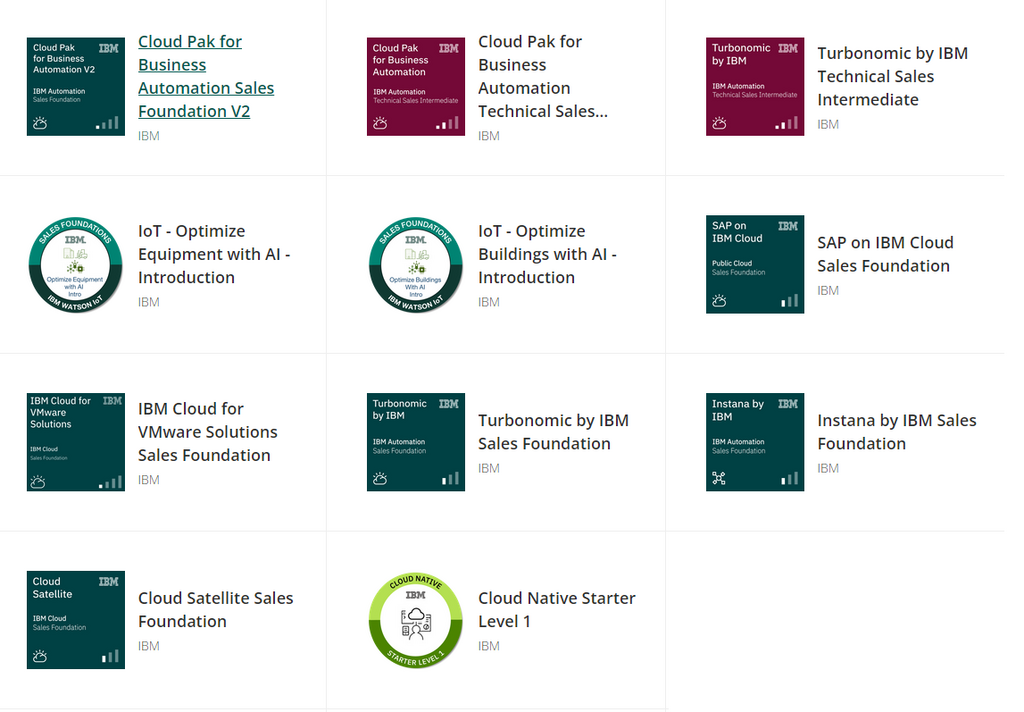
Task: Select the round Optimize Buildings with AI badge
Action: 416,265
